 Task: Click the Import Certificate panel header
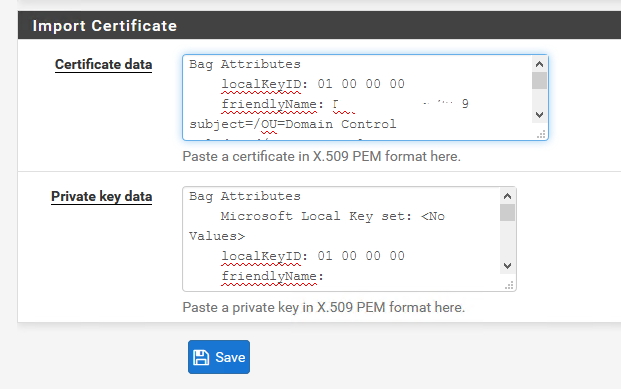[x=319, y=25]
